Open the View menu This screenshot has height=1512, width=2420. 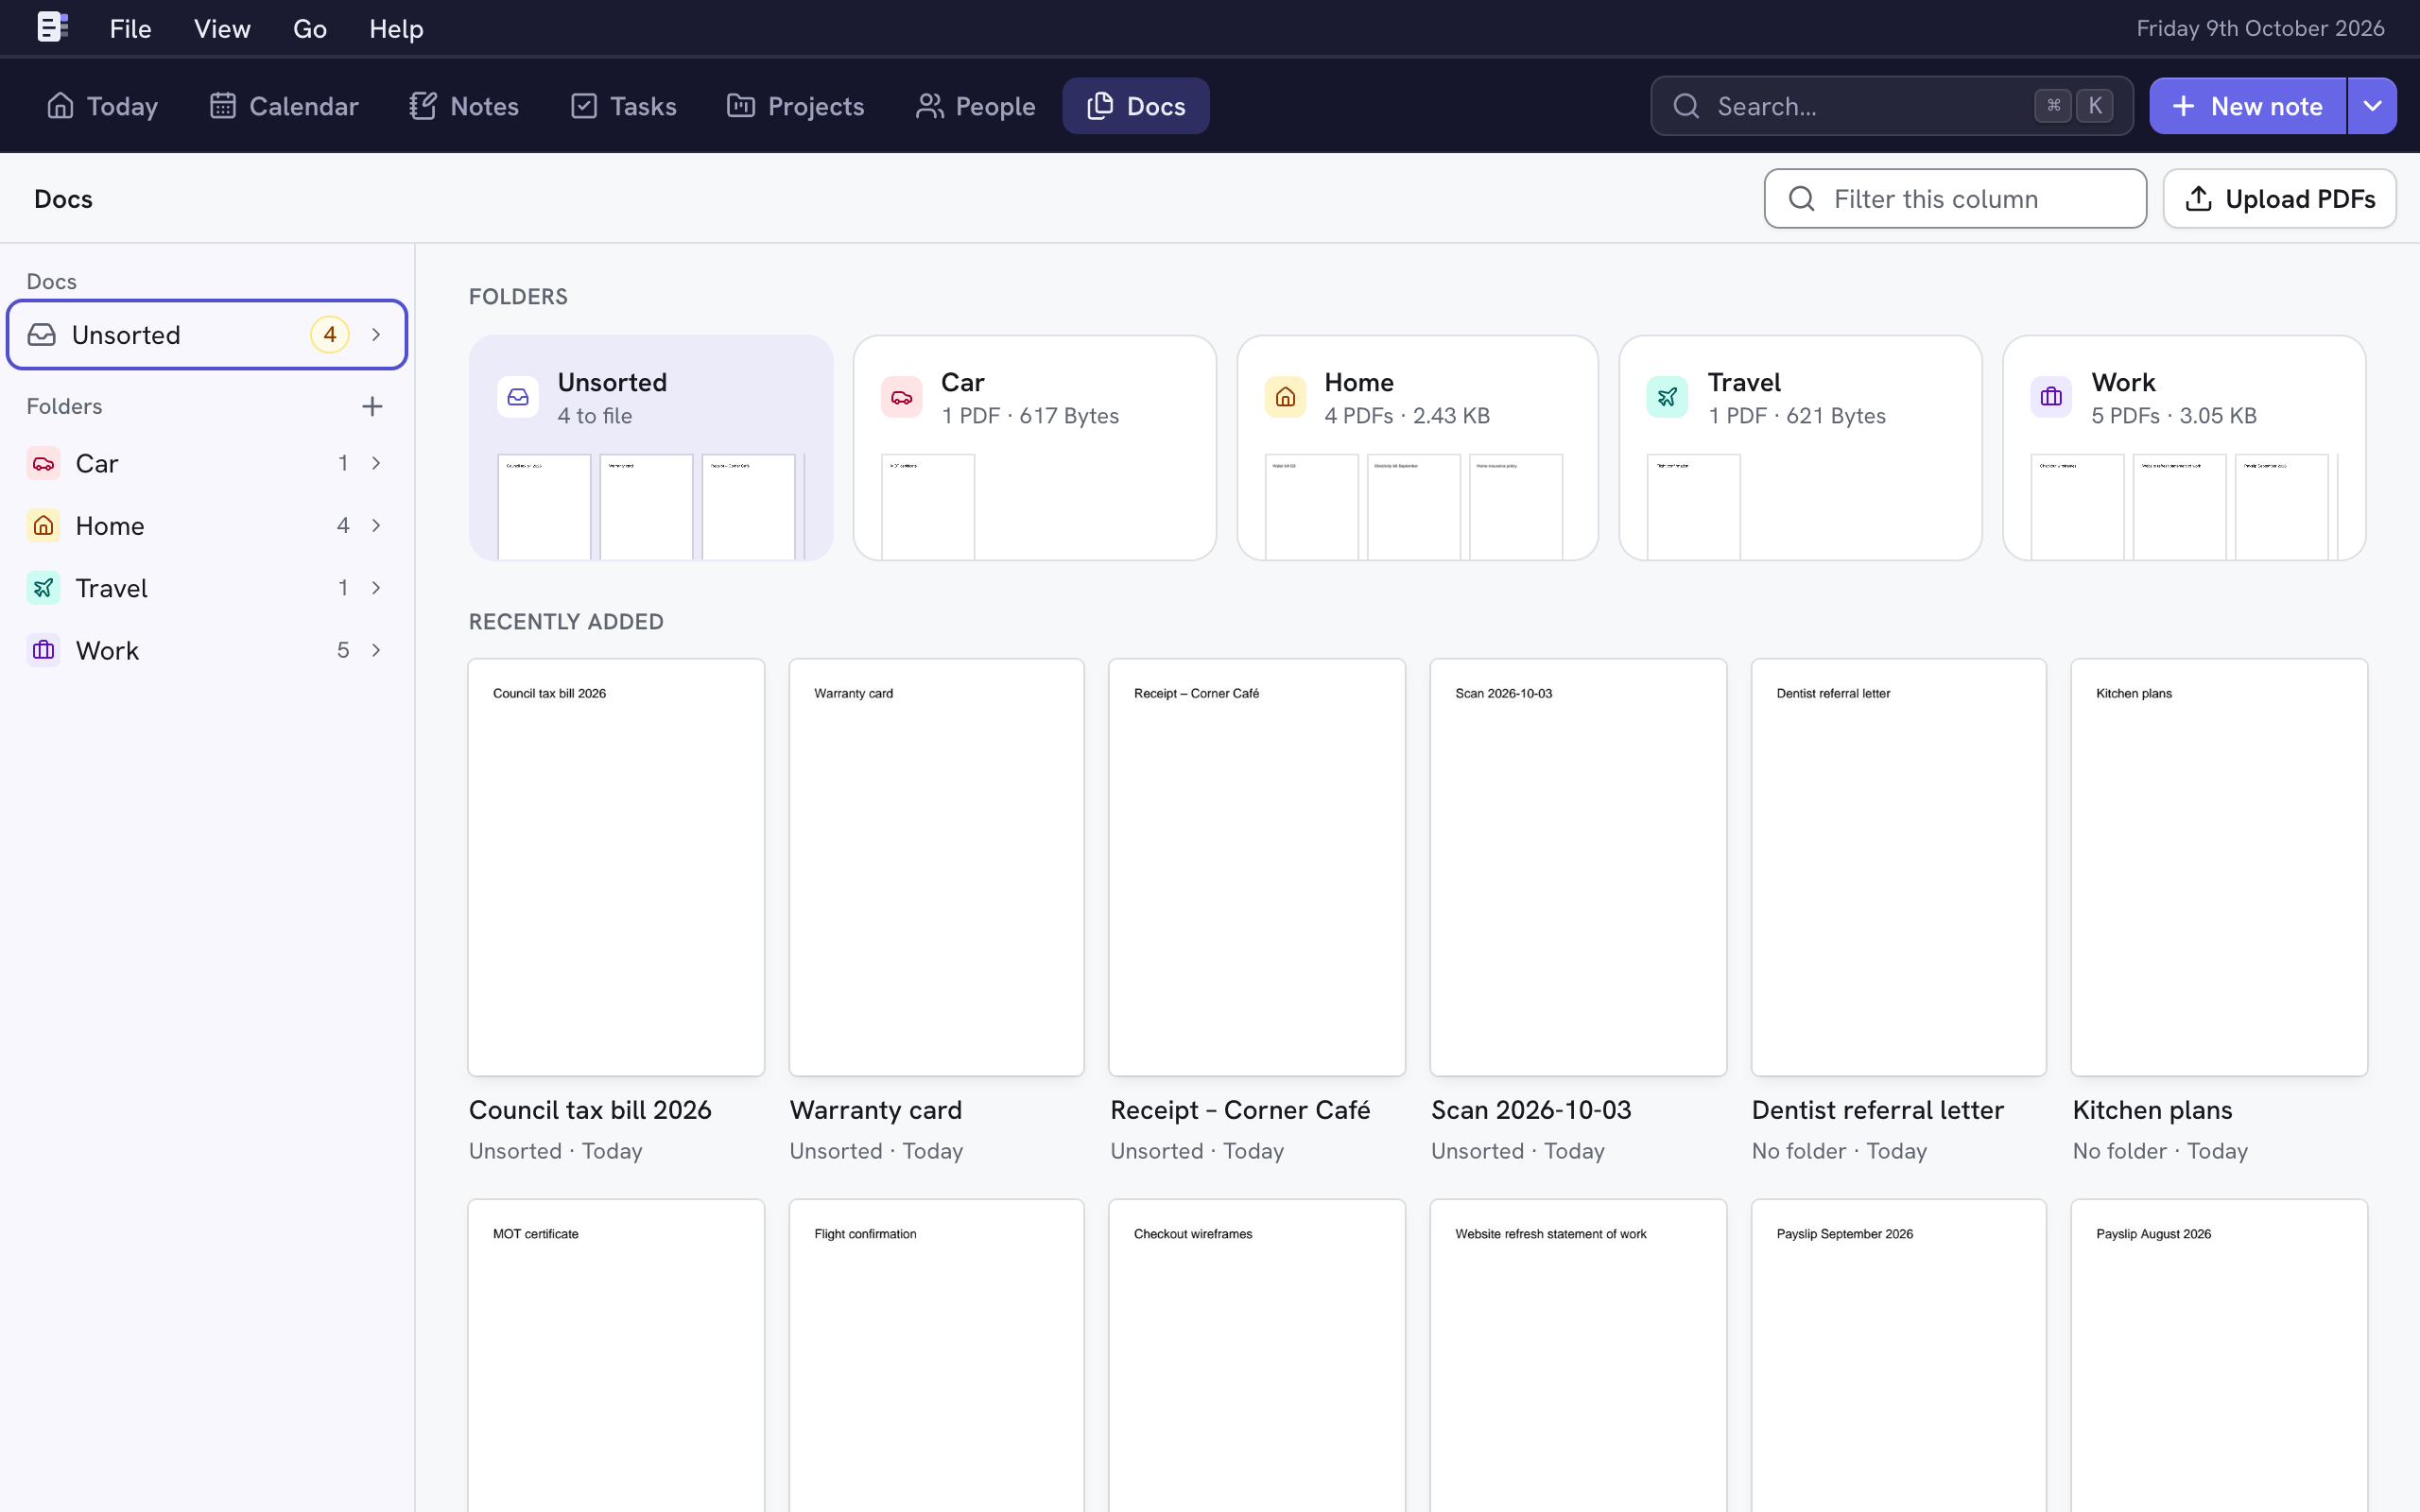[x=222, y=28]
